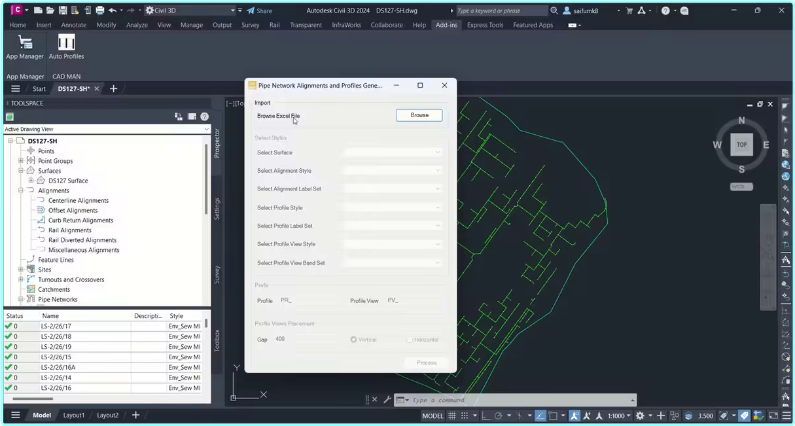The image size is (795, 426).
Task: Click the Open file folder icon
Action: (50, 10)
